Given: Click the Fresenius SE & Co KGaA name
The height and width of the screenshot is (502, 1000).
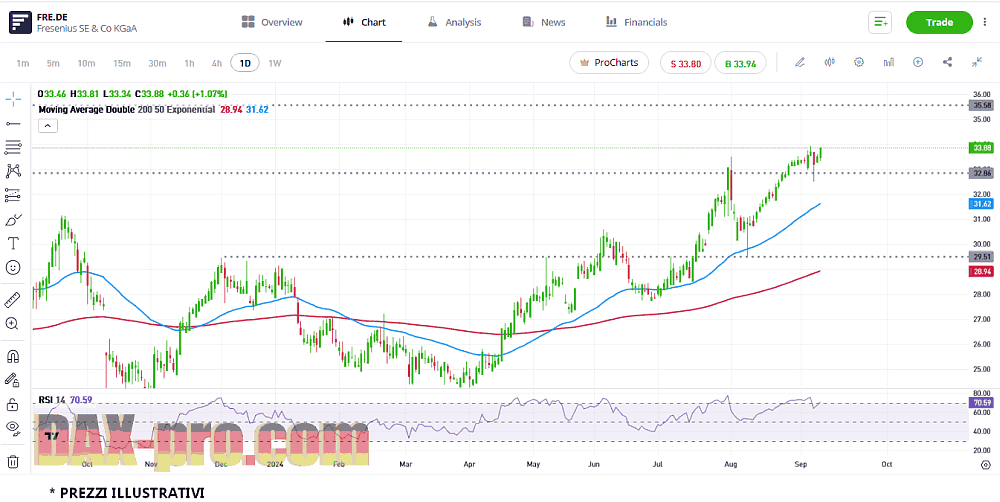Looking at the screenshot, I should 87,29.
